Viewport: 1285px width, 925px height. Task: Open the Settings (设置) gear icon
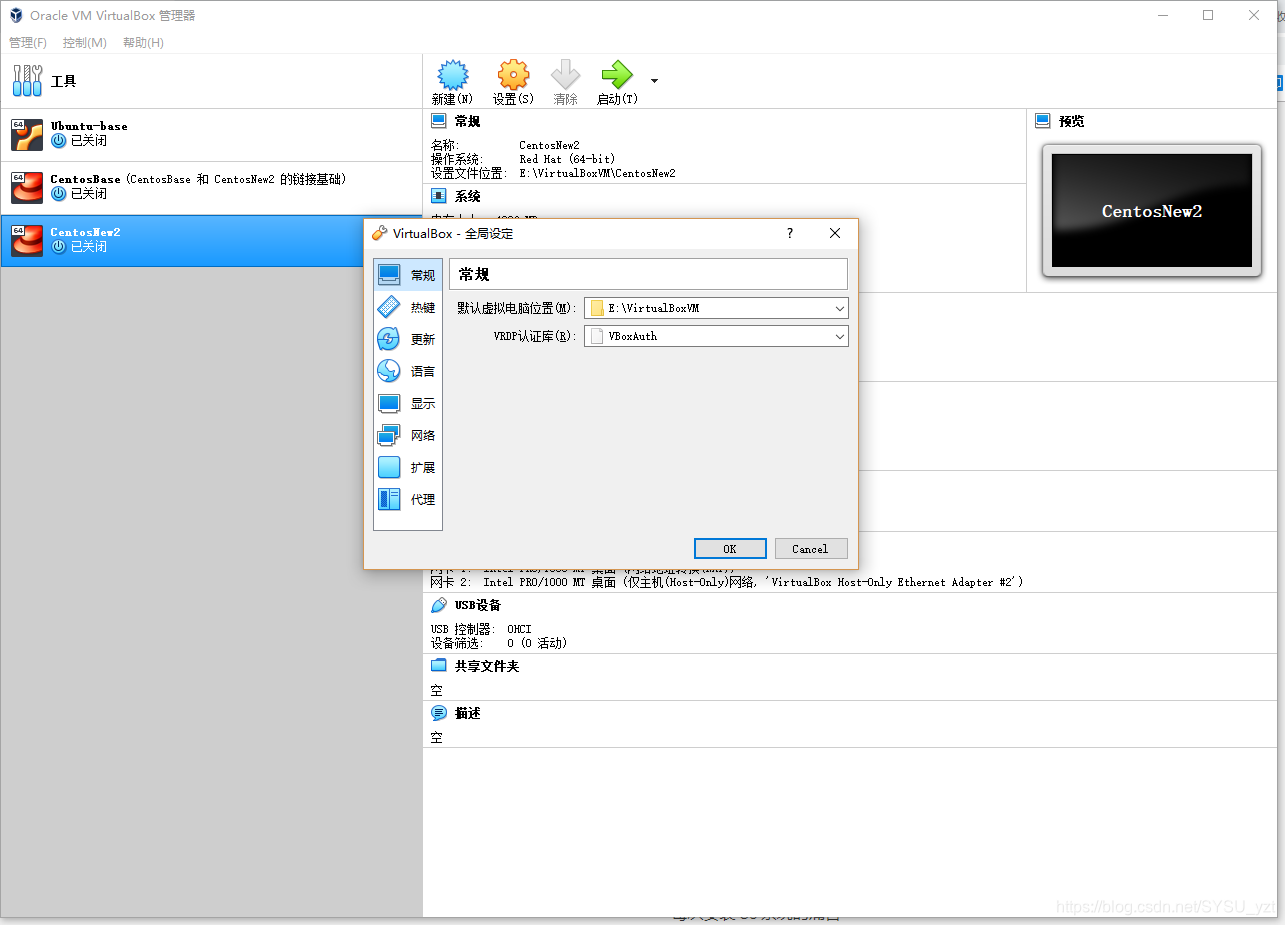coord(513,76)
